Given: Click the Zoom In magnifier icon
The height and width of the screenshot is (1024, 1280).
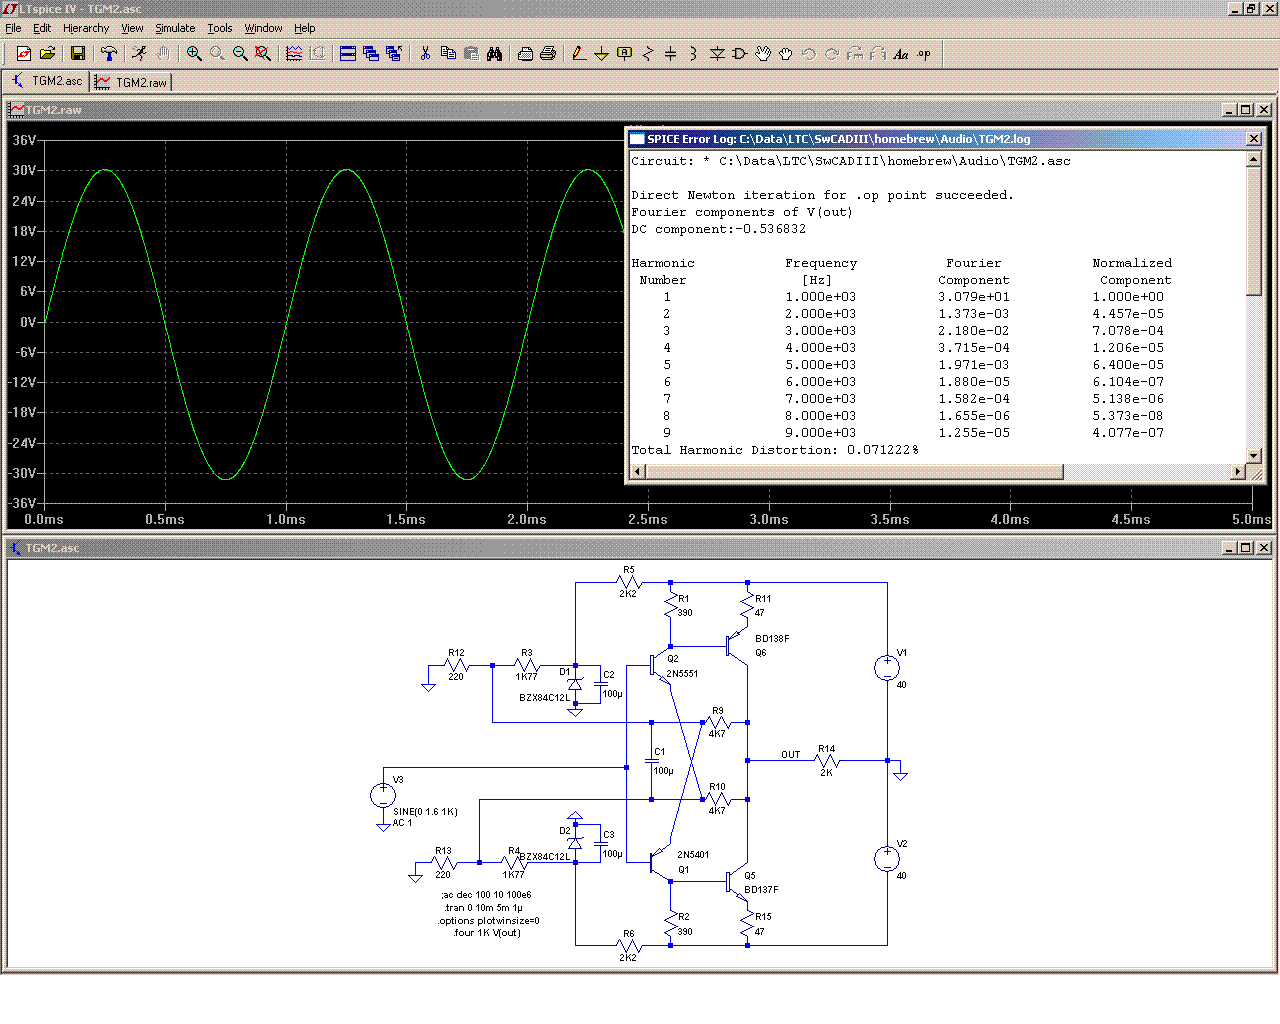Looking at the screenshot, I should point(194,54).
